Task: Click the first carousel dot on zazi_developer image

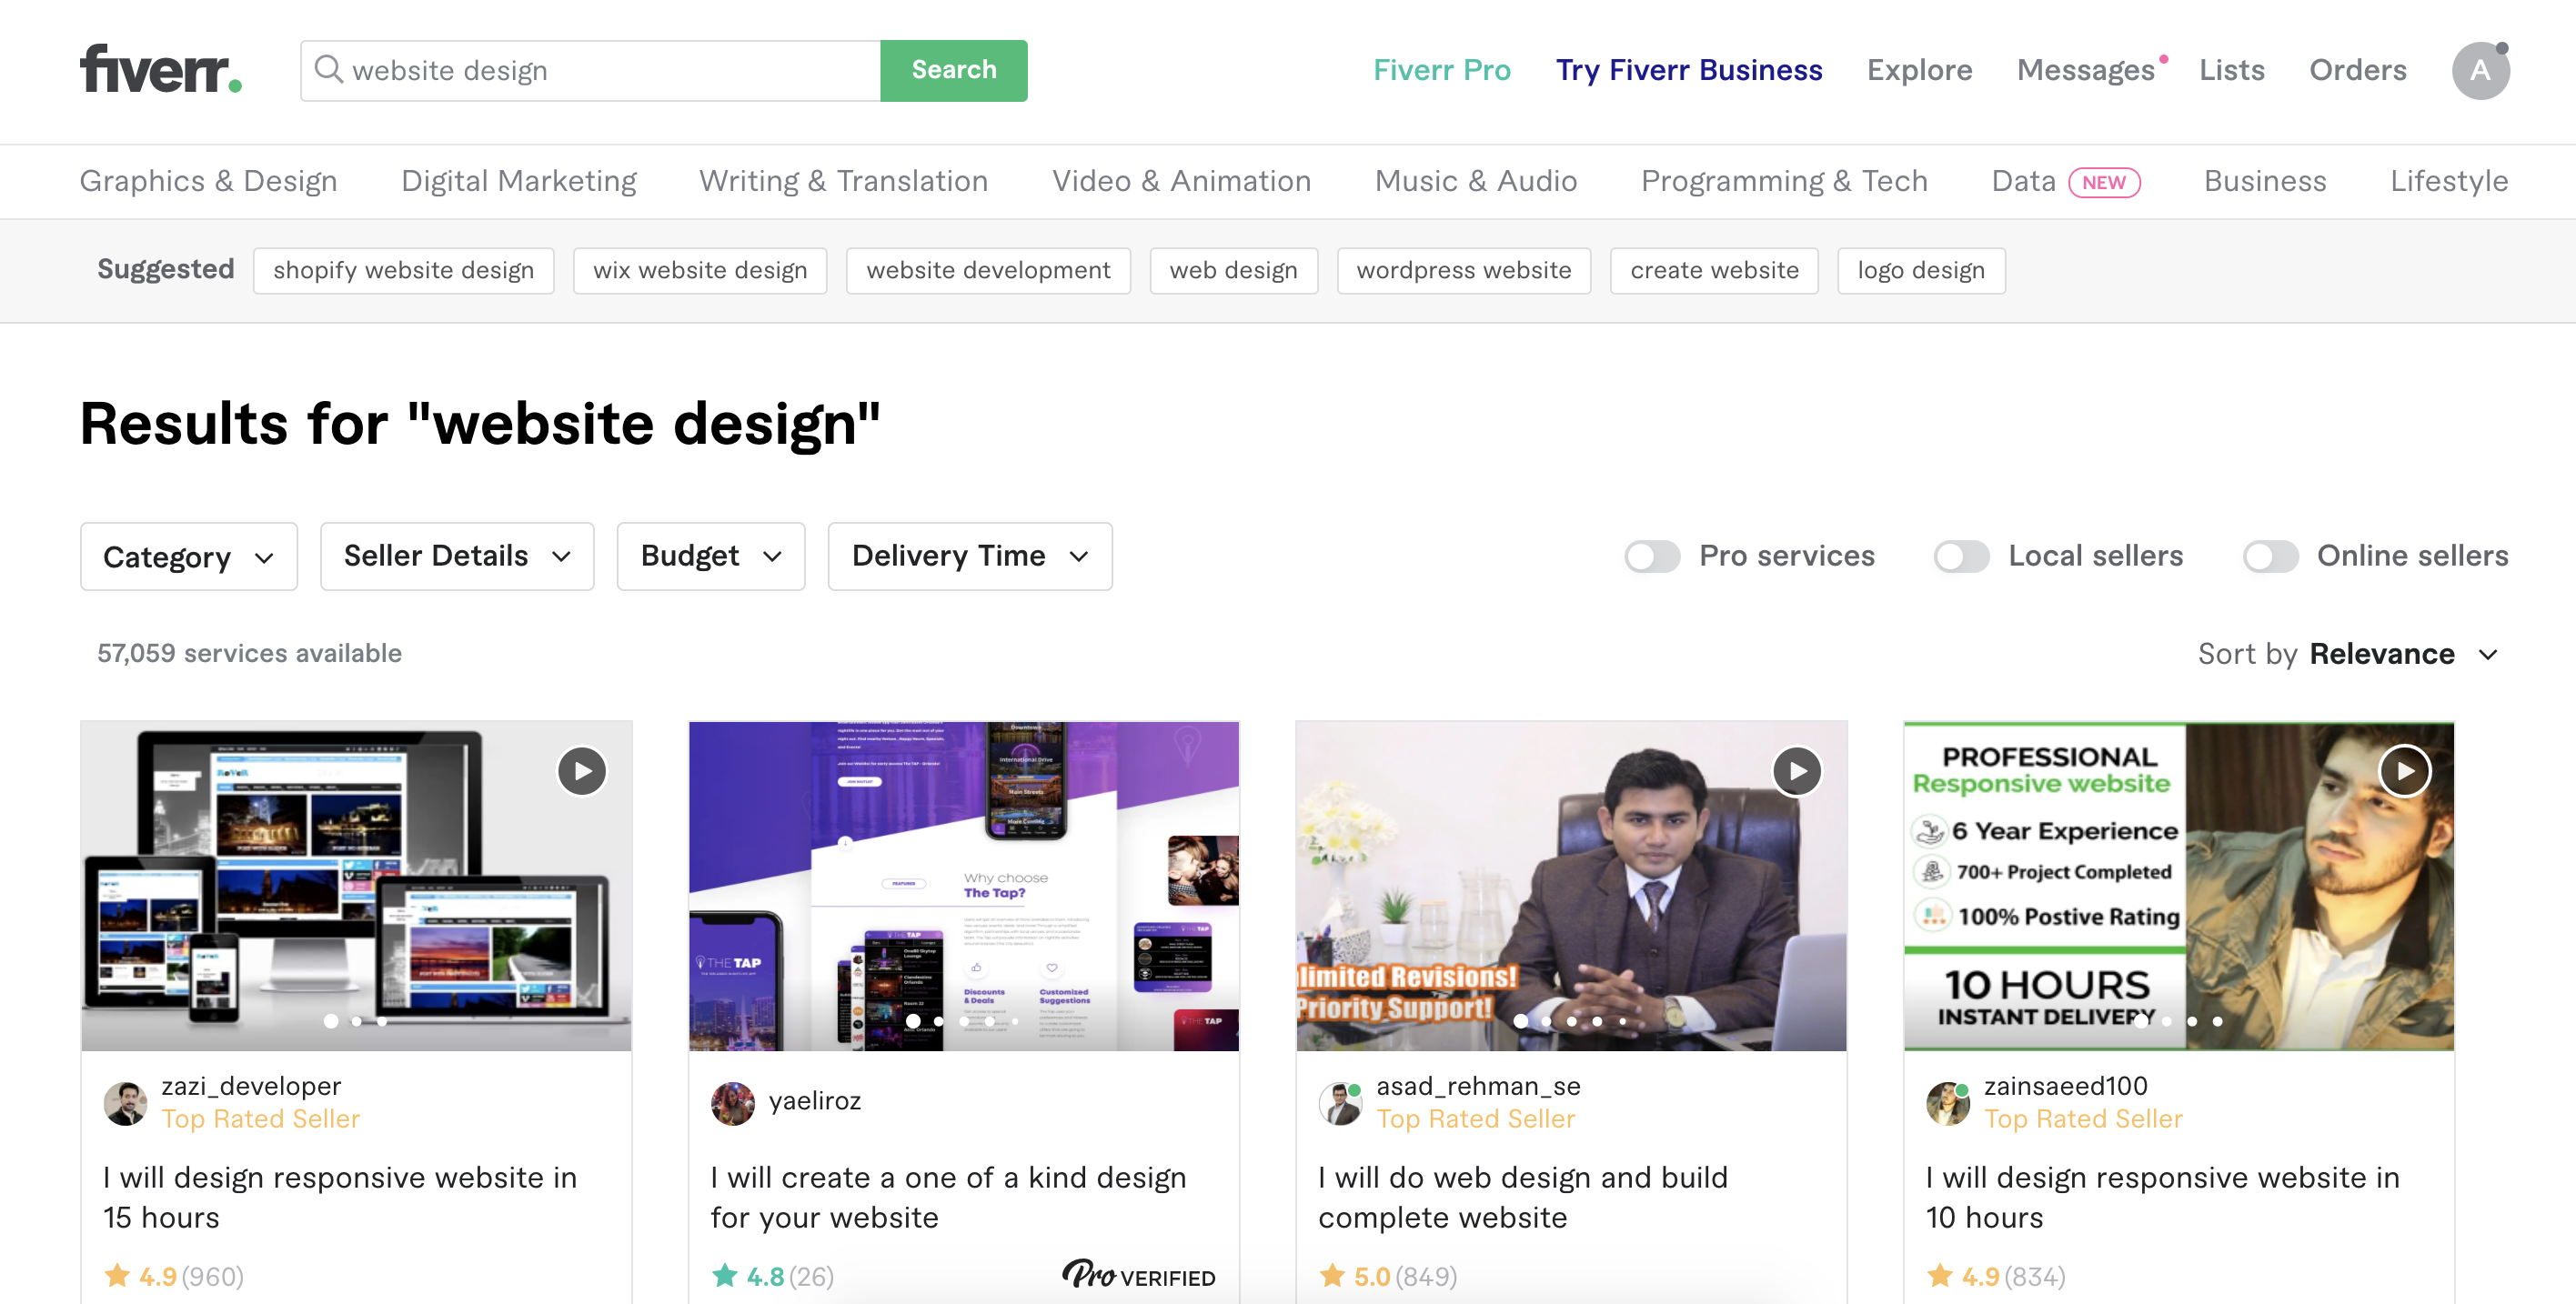Action: pyautogui.click(x=331, y=1021)
